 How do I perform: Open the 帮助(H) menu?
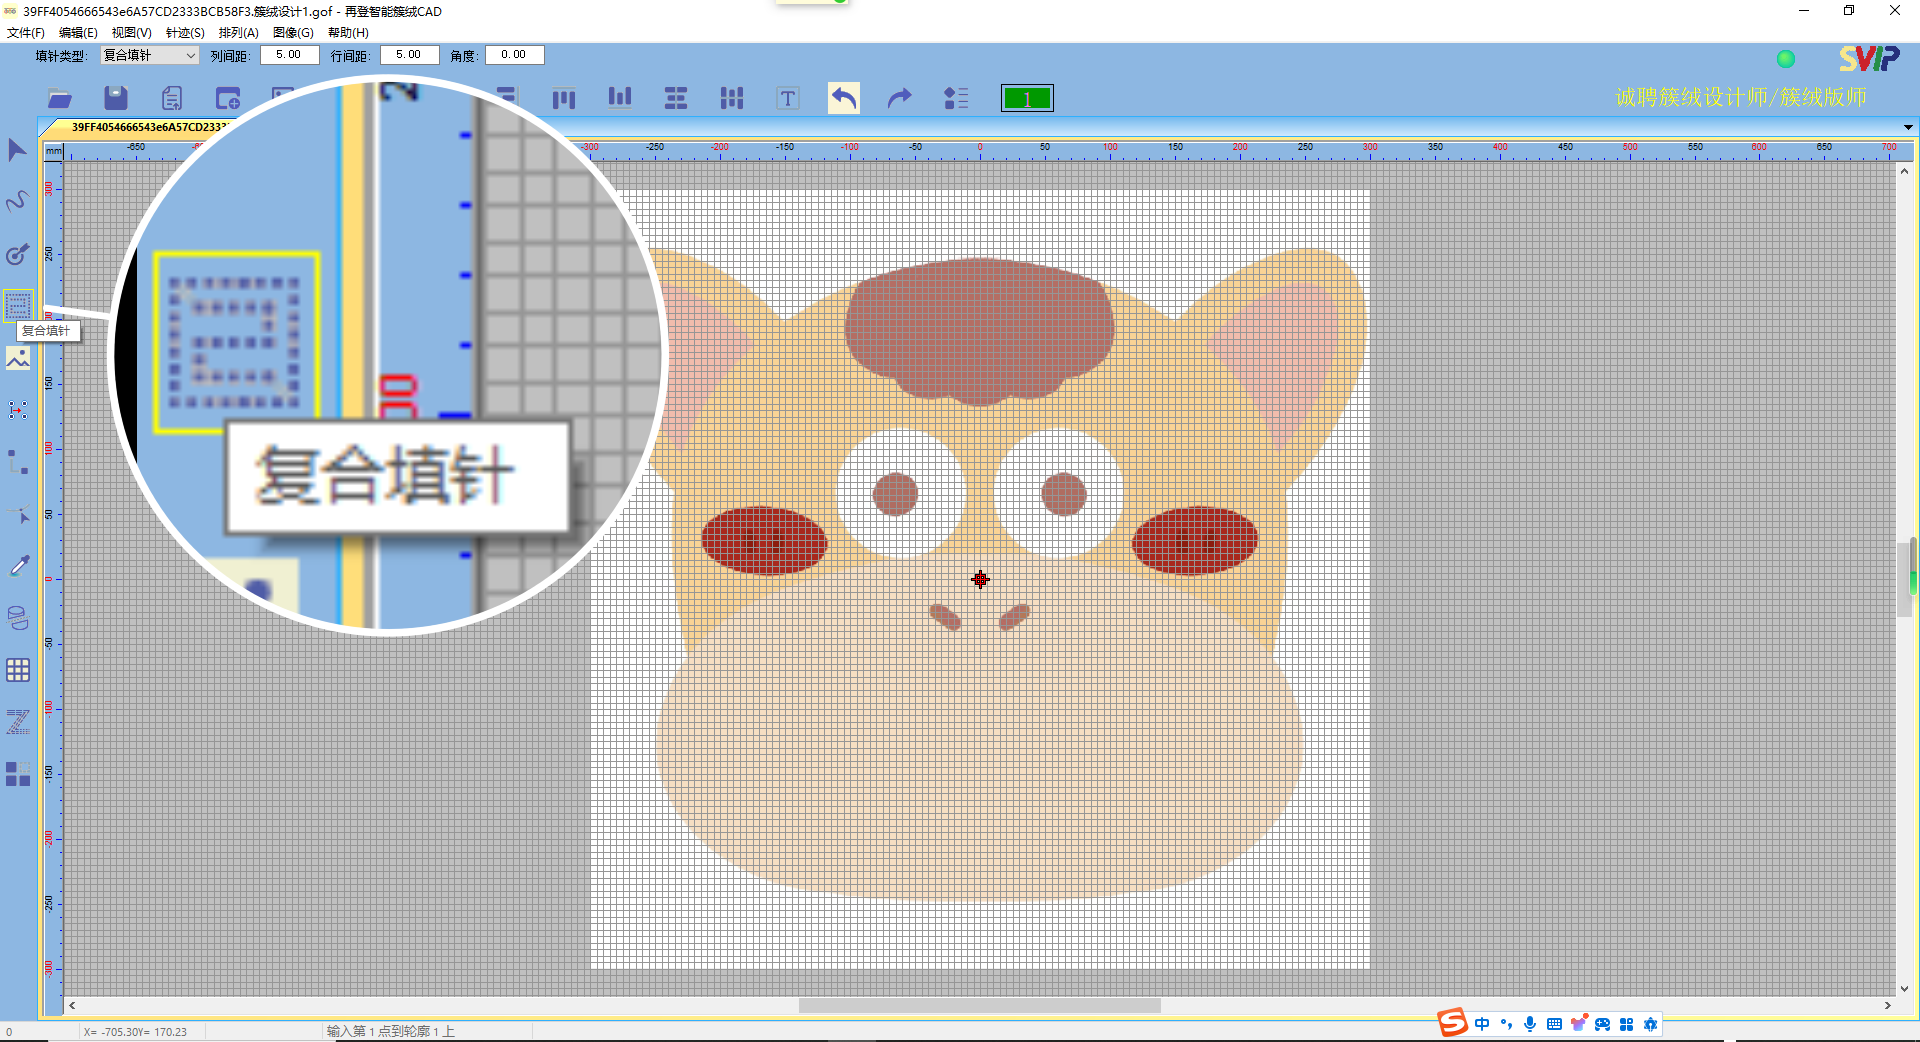point(348,33)
